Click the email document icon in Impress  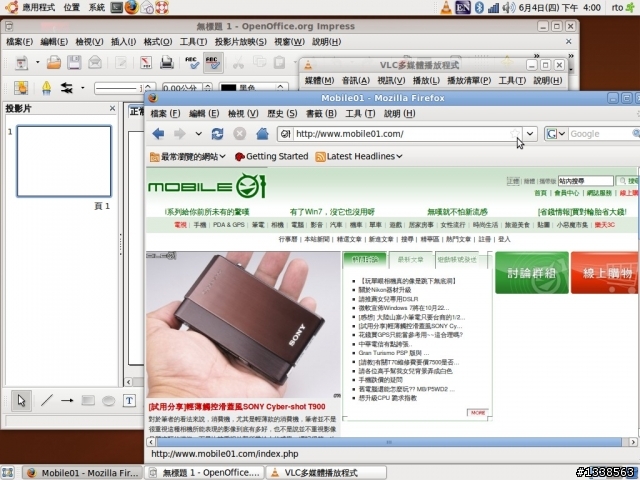pyautogui.click(x=95, y=63)
